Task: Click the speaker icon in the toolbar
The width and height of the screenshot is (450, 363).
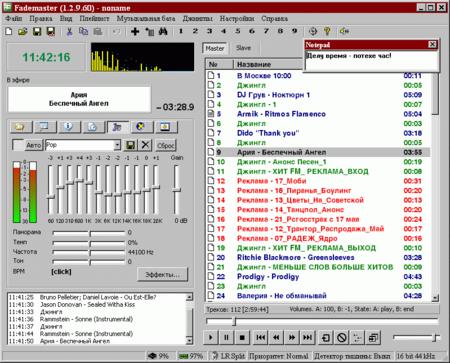Action: click(344, 31)
